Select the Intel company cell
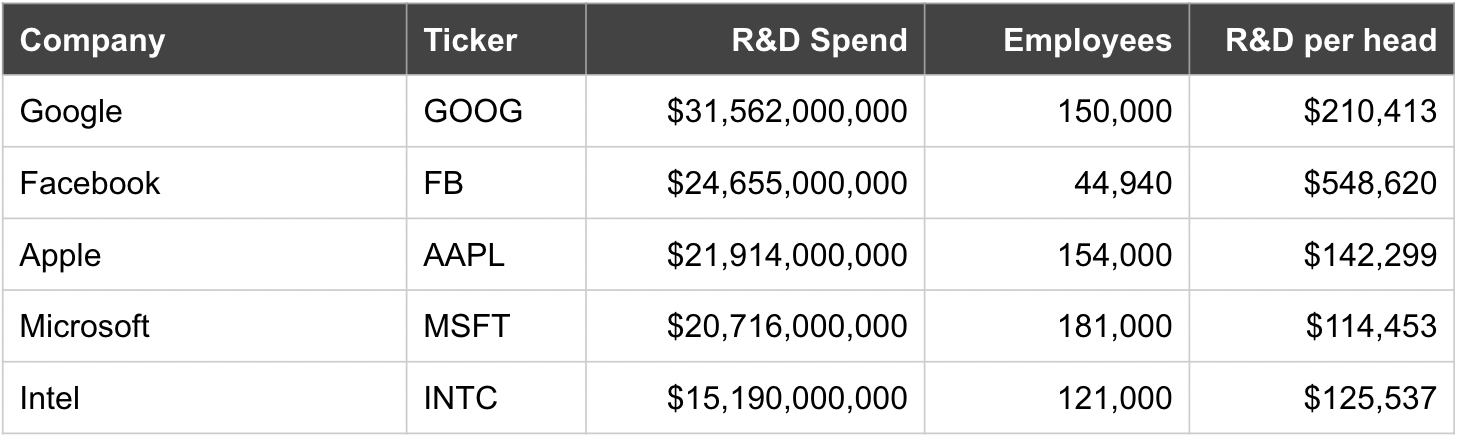The width and height of the screenshot is (1463, 439). (x=49, y=398)
